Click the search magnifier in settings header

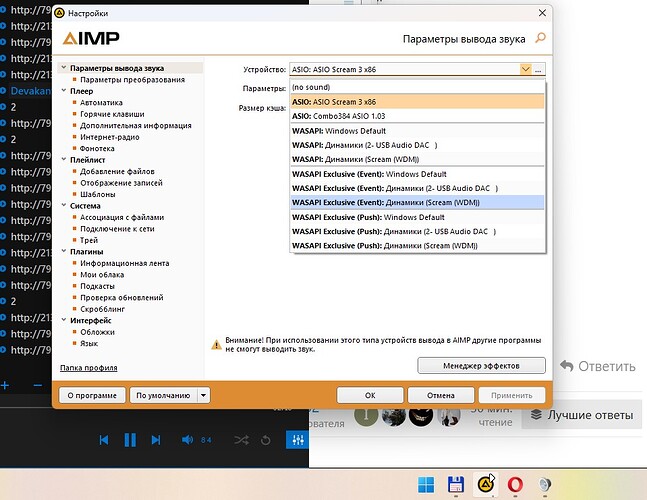[x=541, y=38]
